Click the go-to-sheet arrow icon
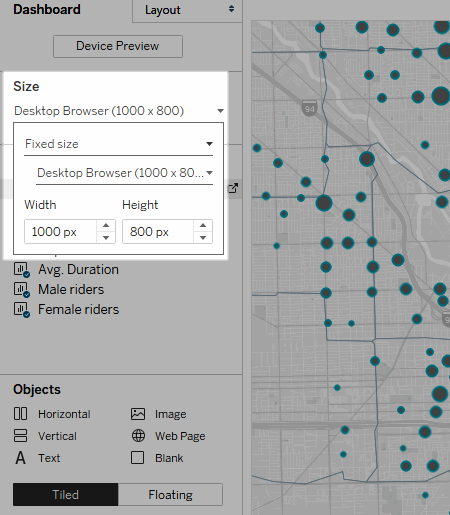 pyautogui.click(x=233, y=188)
